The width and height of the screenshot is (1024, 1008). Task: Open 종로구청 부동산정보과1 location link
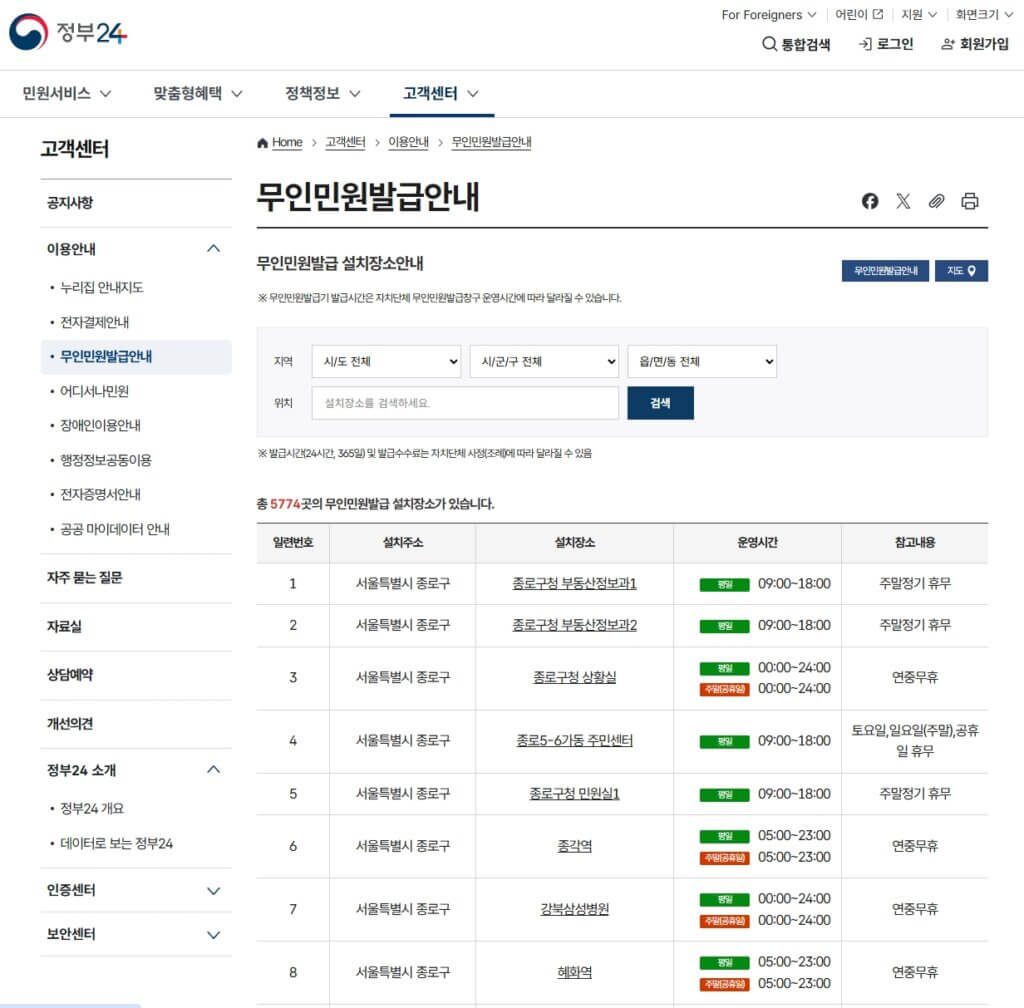coord(574,583)
